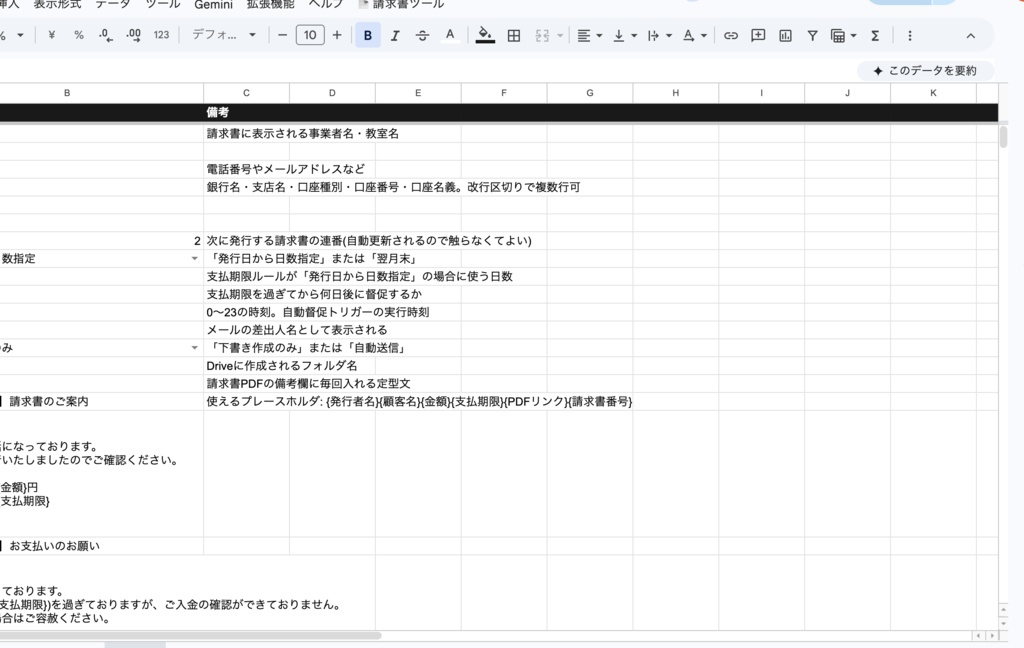Select the 請求書のご案内 cell
Viewport: 1024px width, 648px height.
tap(101, 402)
